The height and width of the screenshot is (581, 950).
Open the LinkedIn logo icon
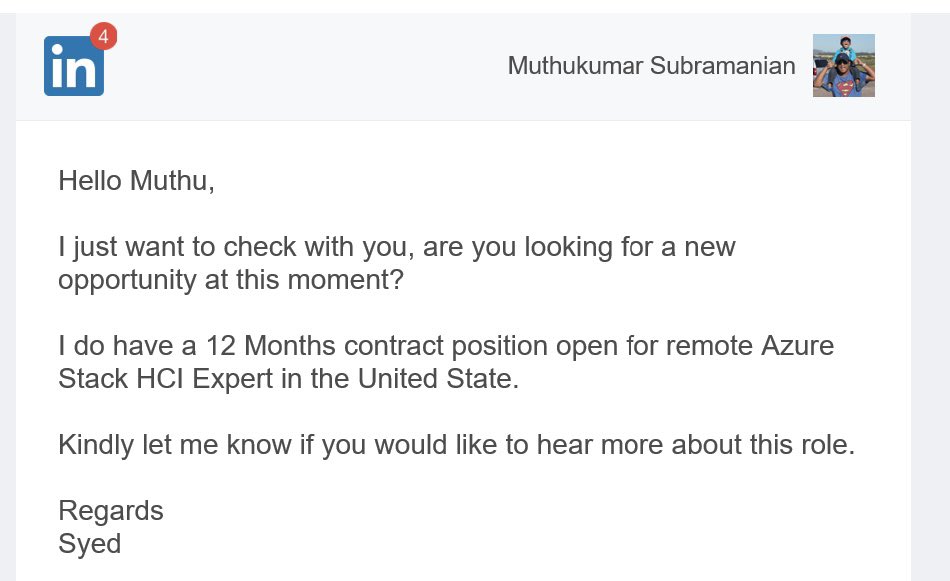click(x=74, y=65)
